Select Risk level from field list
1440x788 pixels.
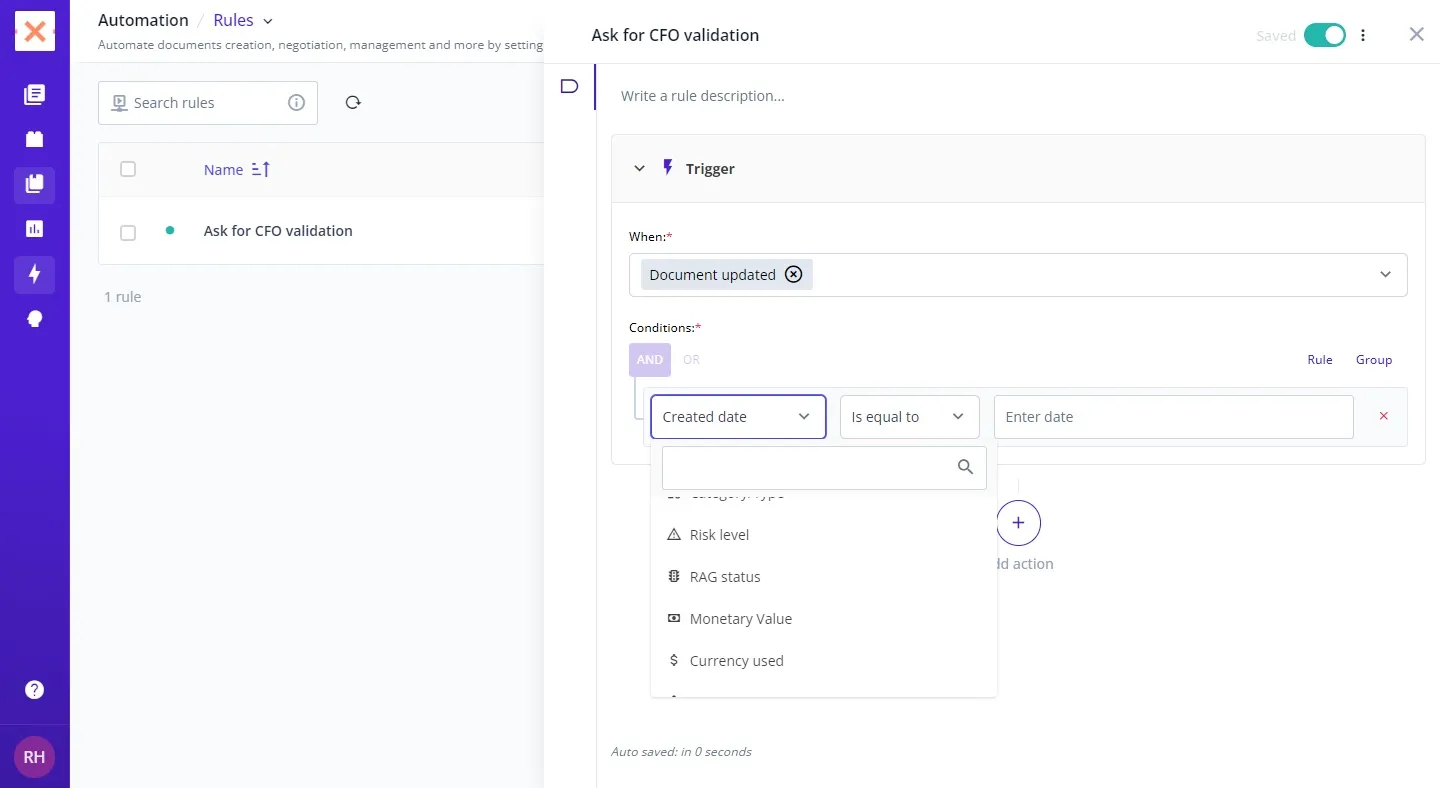[719, 535]
